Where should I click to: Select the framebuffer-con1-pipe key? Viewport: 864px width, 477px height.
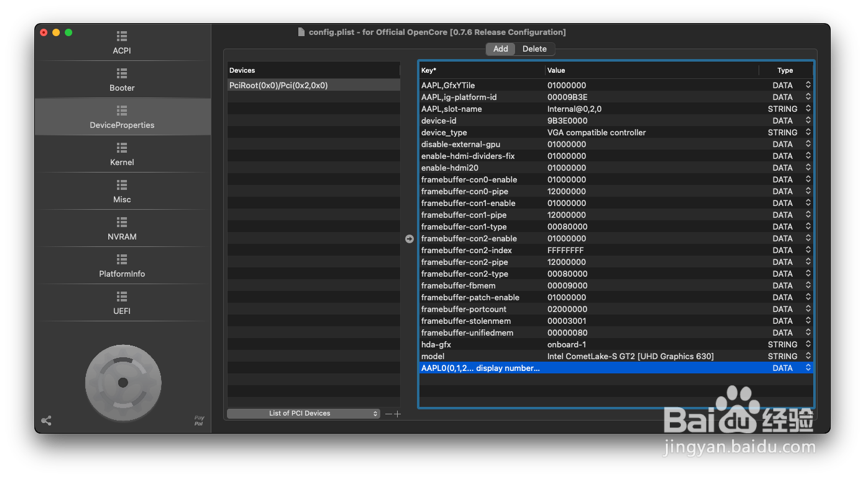coord(464,215)
